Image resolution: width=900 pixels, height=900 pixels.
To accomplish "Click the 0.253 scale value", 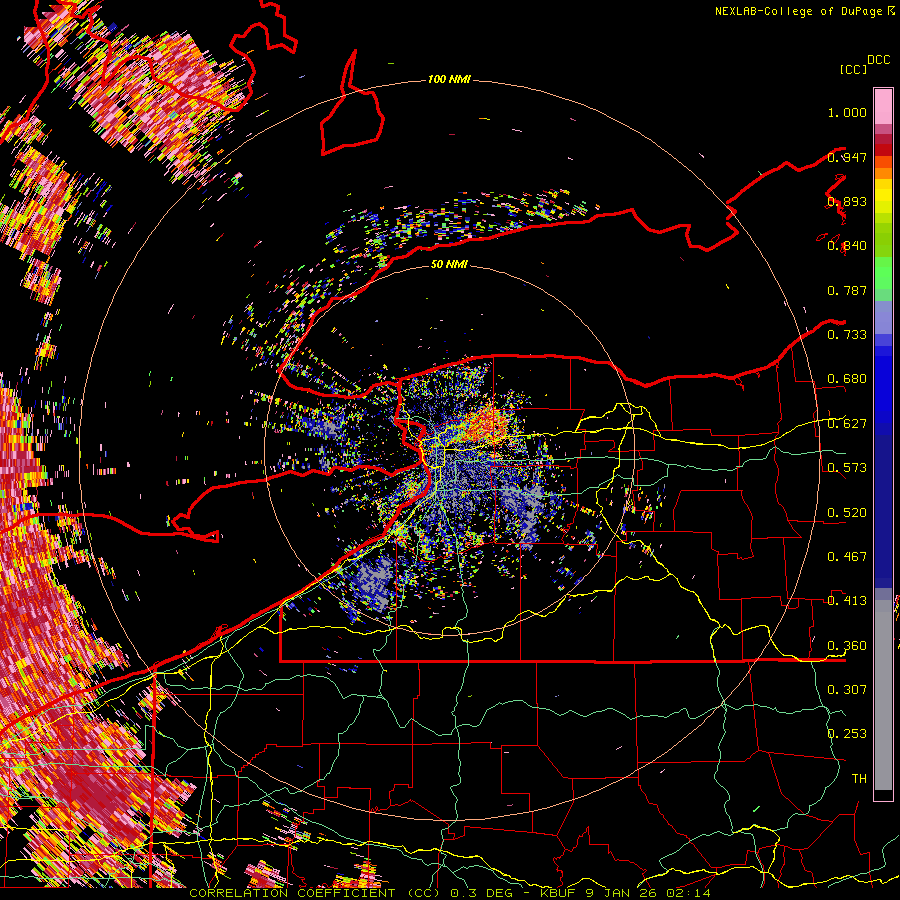I will click(847, 734).
